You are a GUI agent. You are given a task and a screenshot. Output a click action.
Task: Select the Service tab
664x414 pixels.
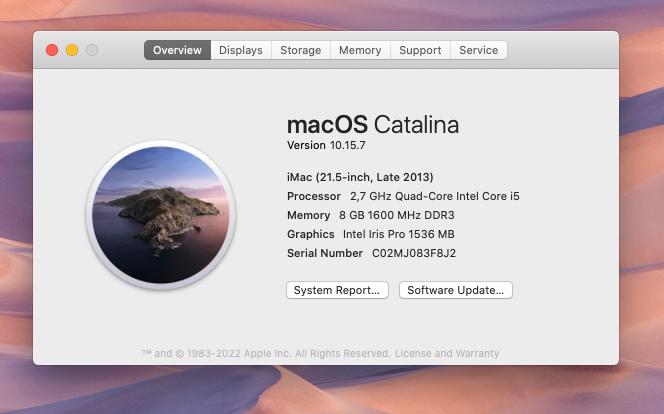[x=479, y=50]
